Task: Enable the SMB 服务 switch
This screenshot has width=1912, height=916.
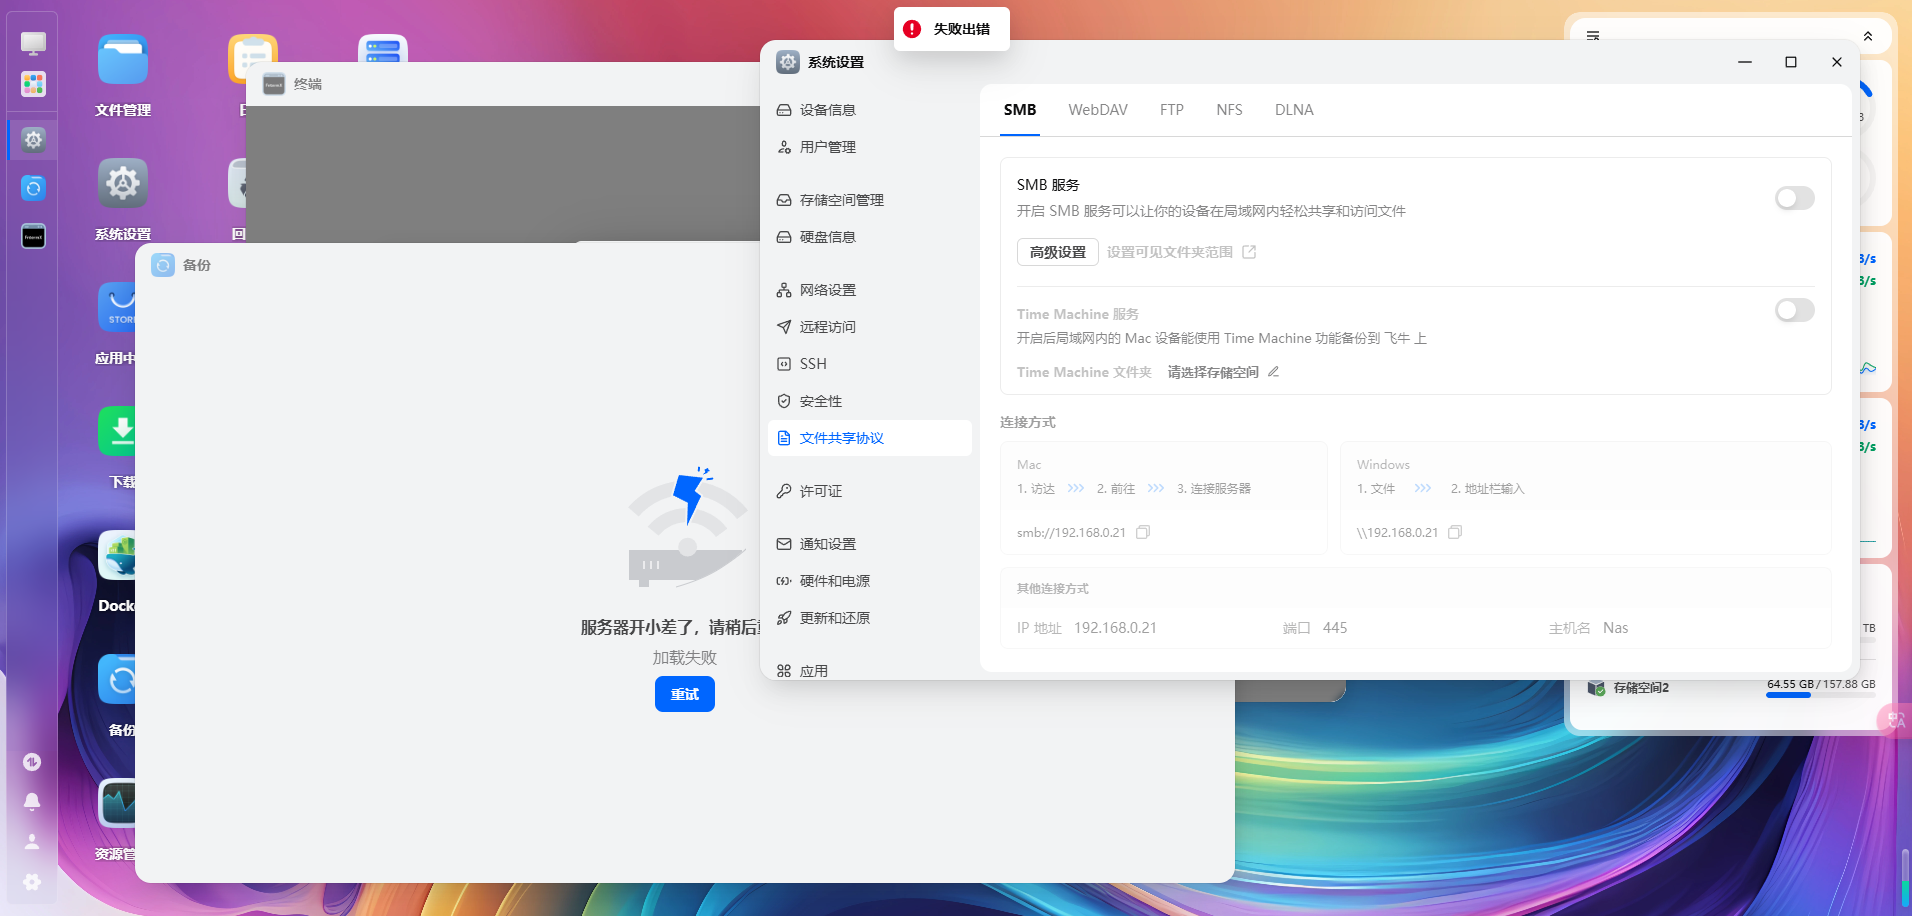Action: tap(1794, 198)
